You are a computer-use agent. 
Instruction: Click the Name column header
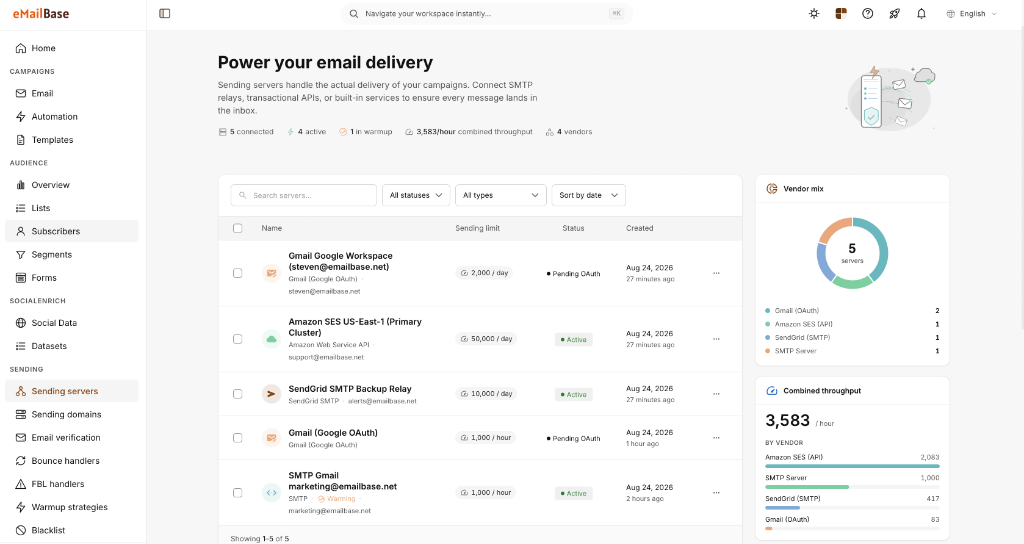click(x=272, y=228)
